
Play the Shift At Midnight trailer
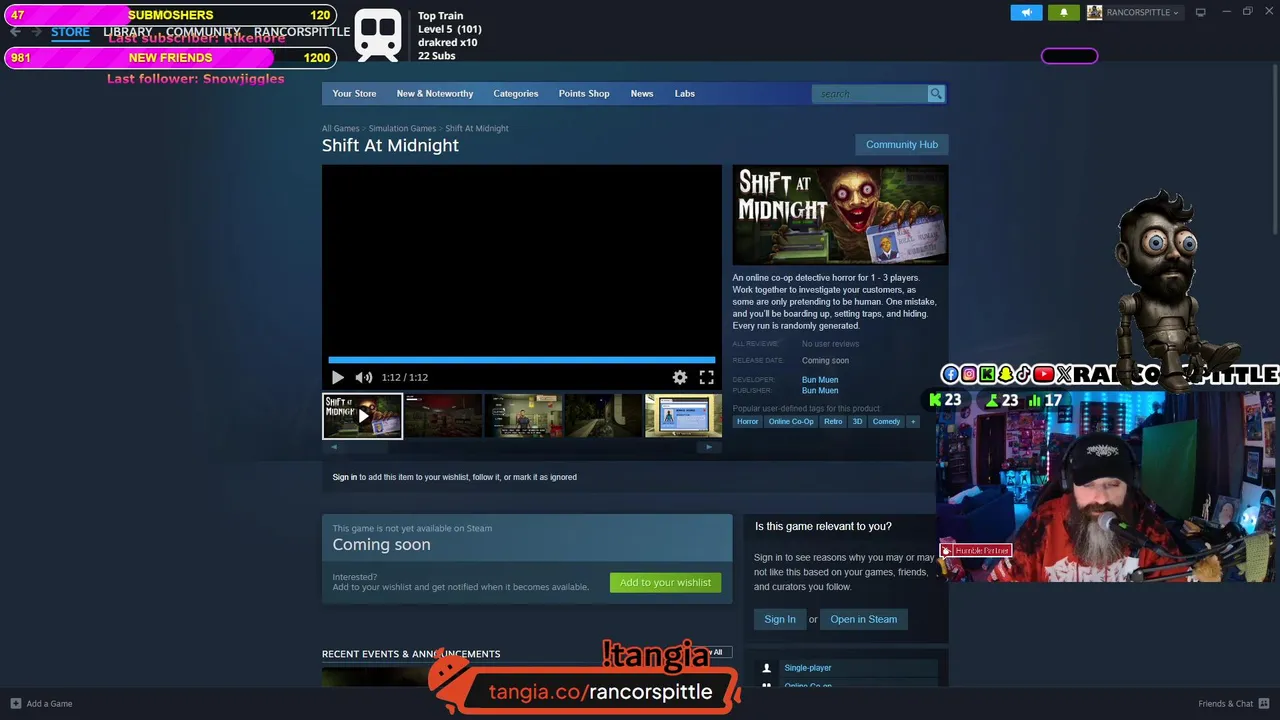[338, 377]
